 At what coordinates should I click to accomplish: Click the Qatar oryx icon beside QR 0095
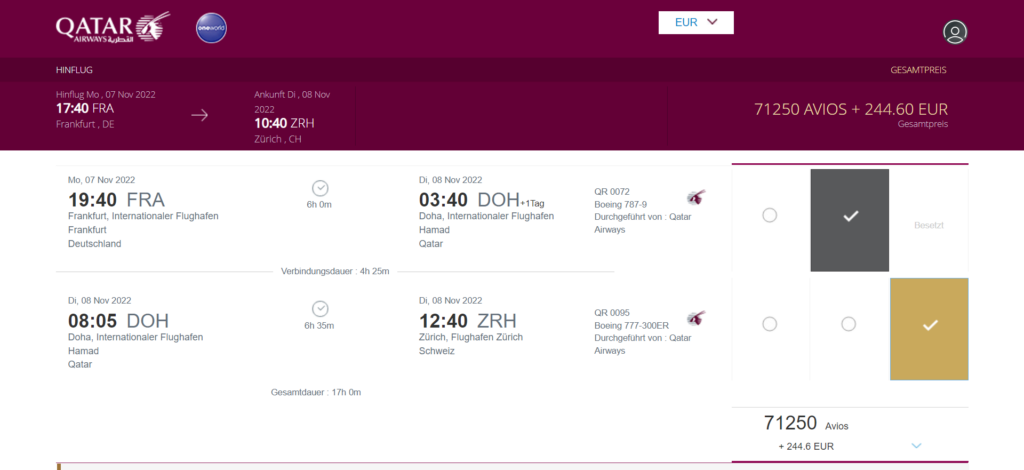click(696, 318)
